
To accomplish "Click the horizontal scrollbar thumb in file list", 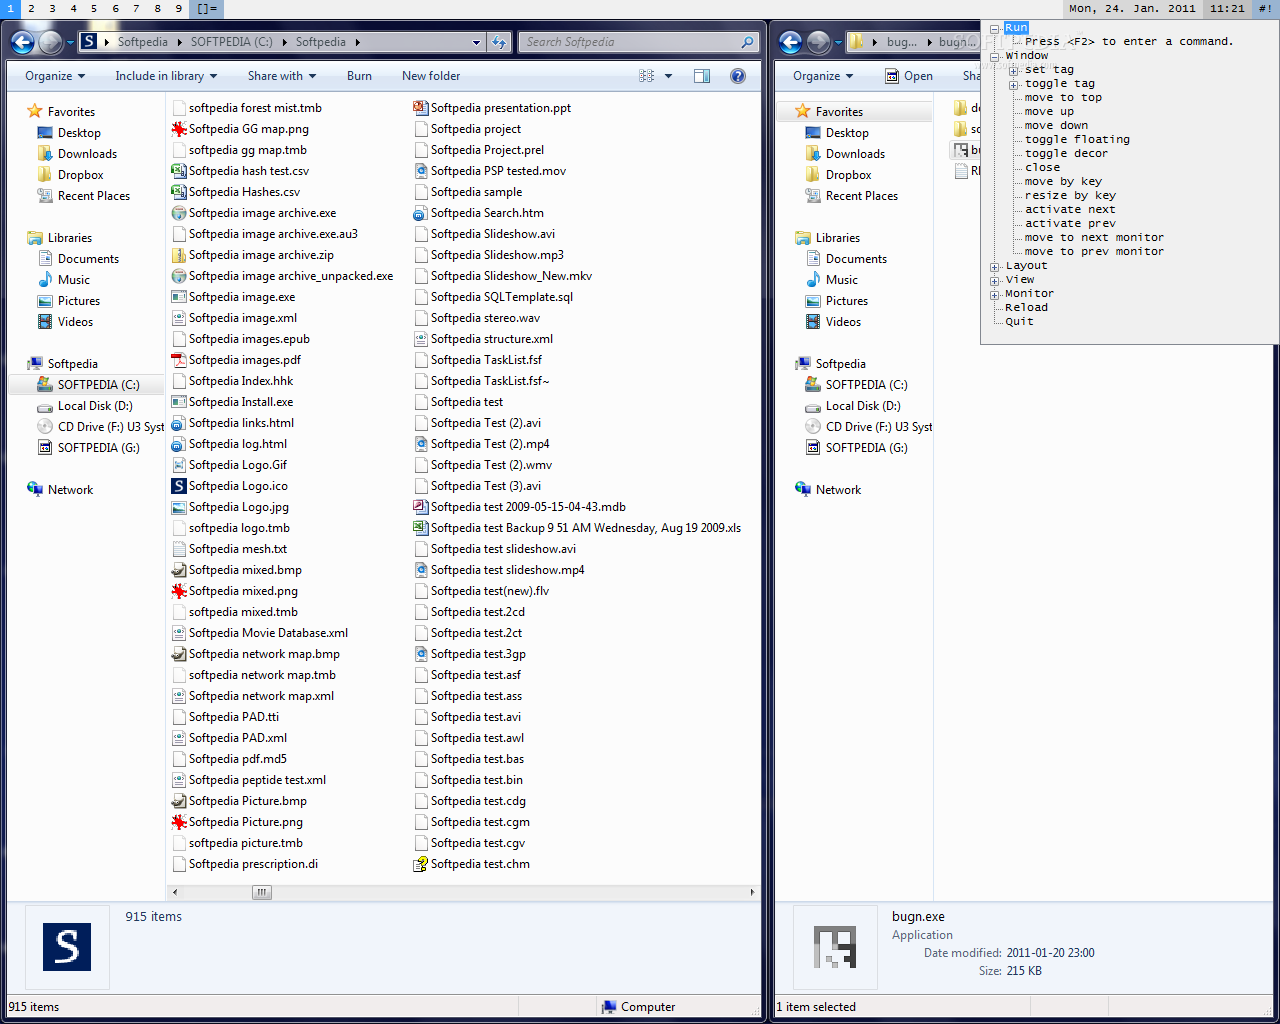I will click(x=262, y=892).
